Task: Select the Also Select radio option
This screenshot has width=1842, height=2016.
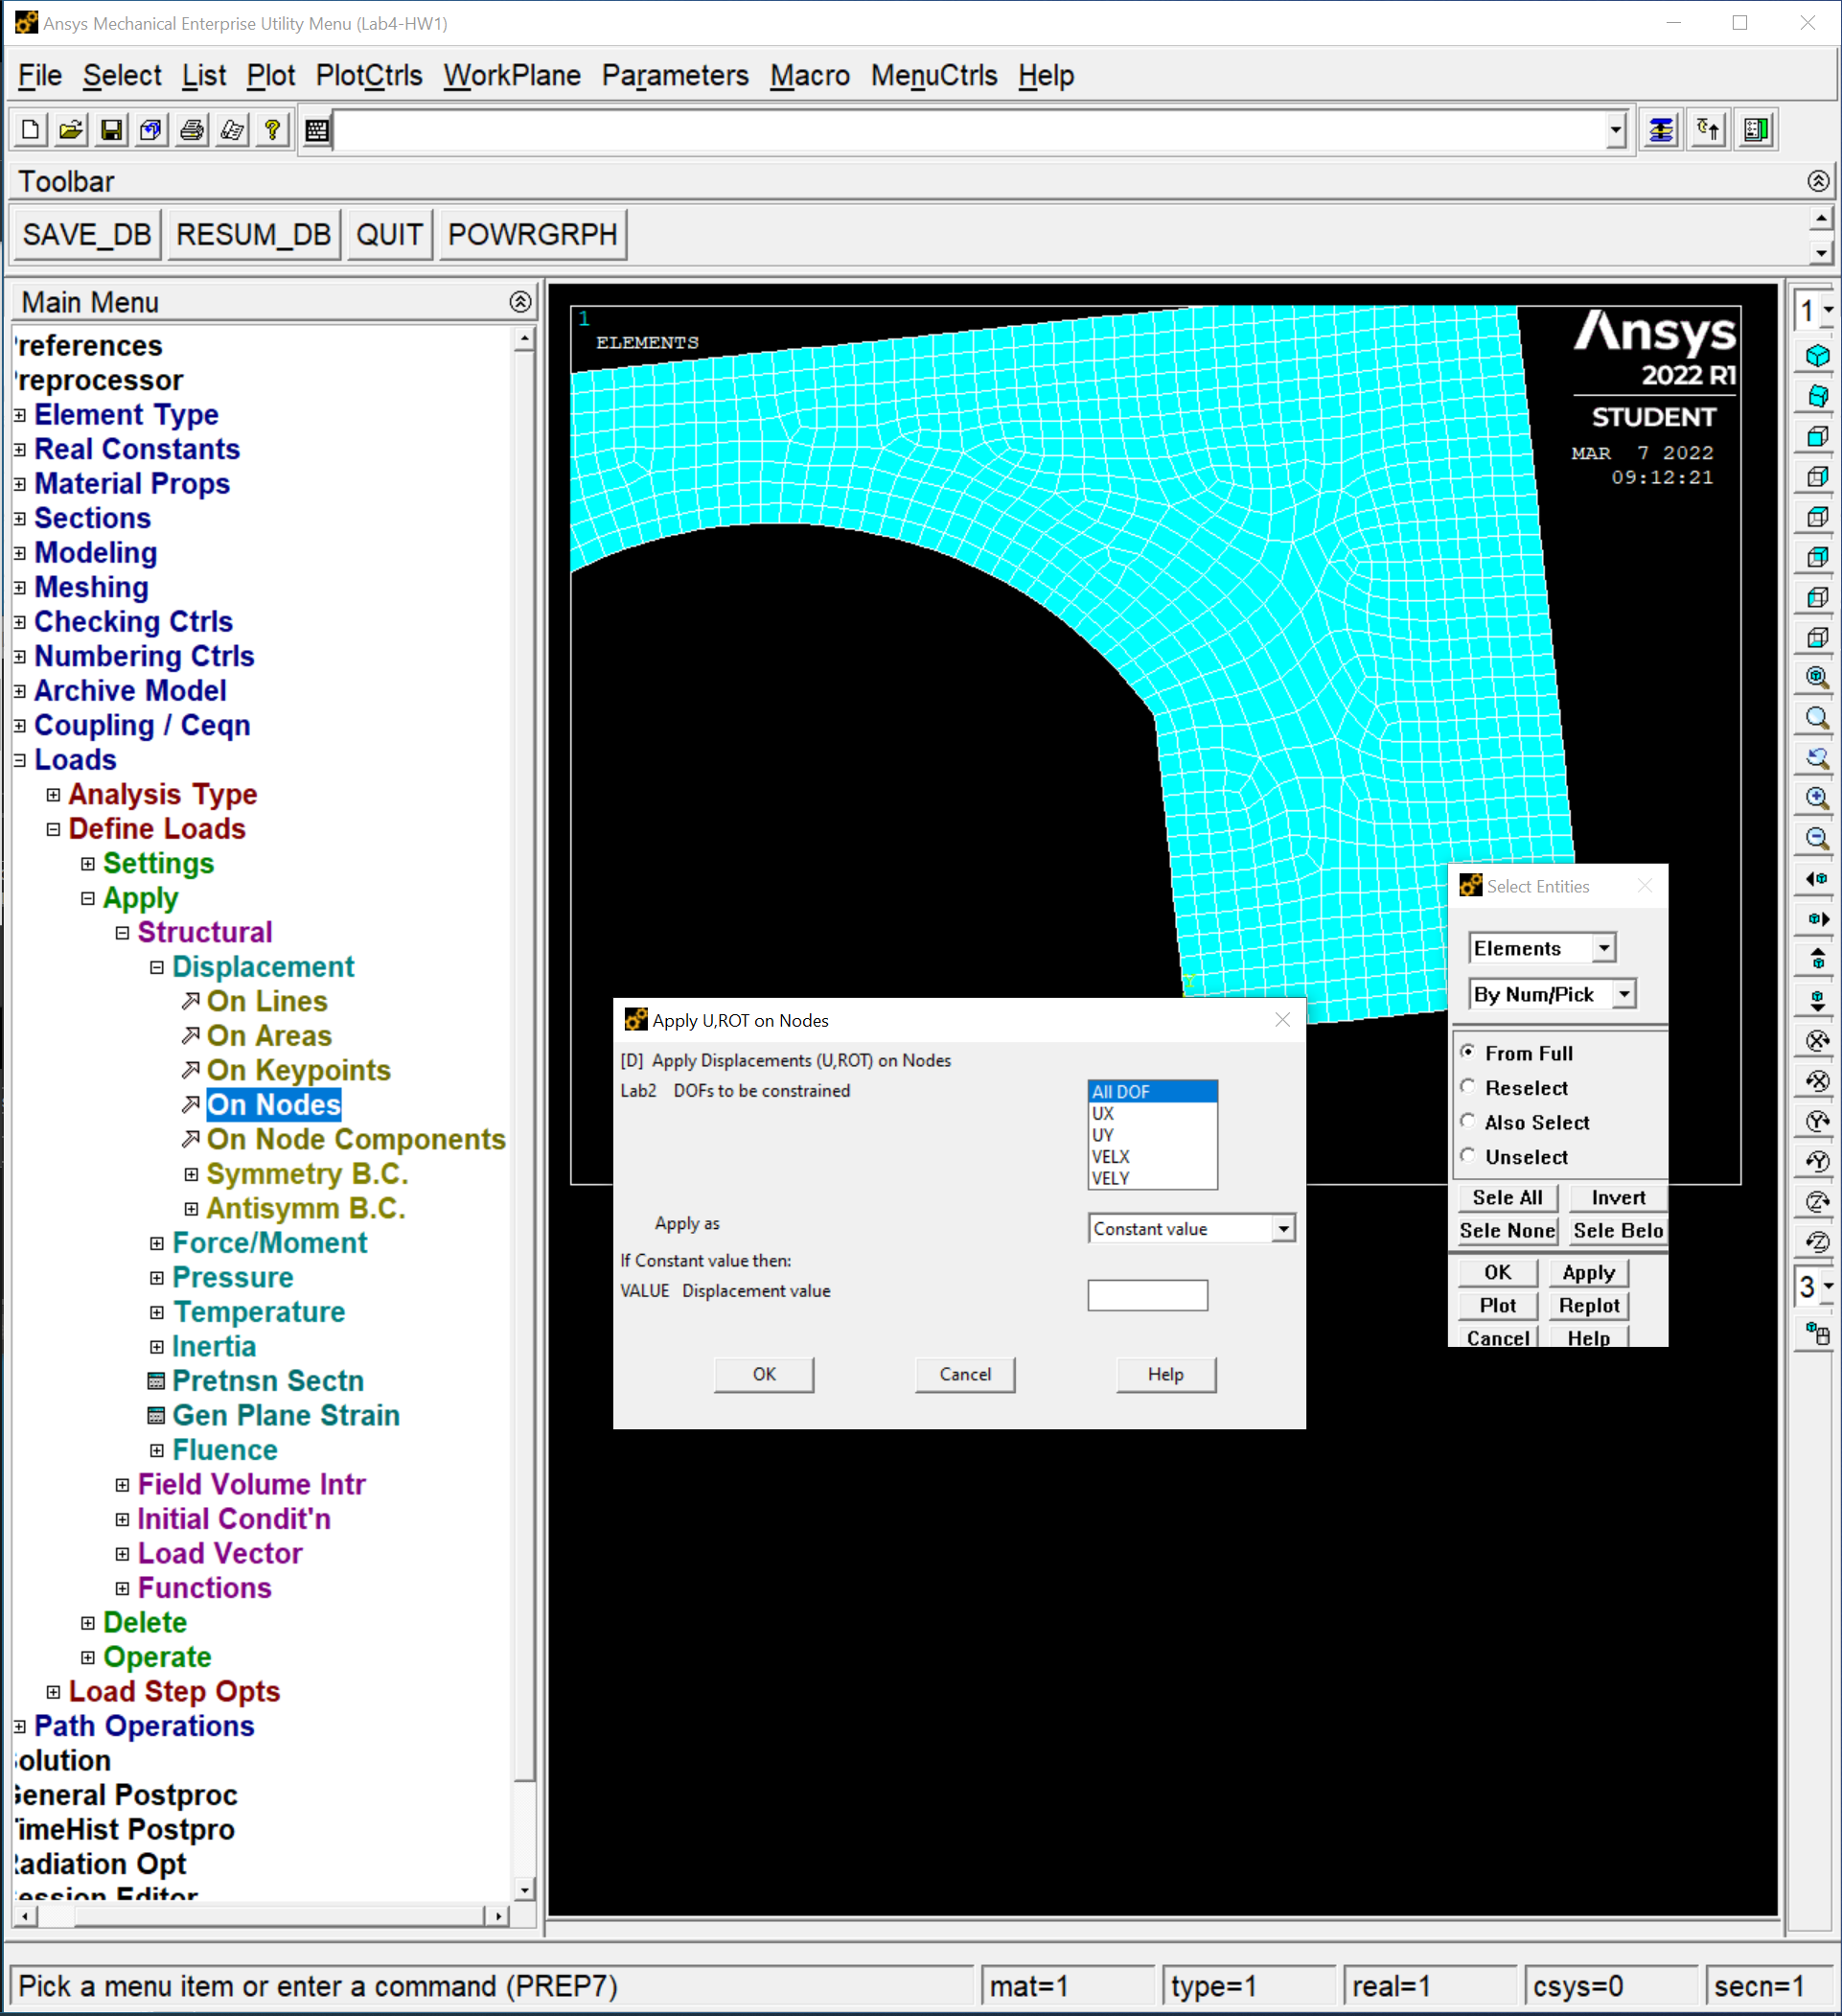Action: [x=1468, y=1121]
